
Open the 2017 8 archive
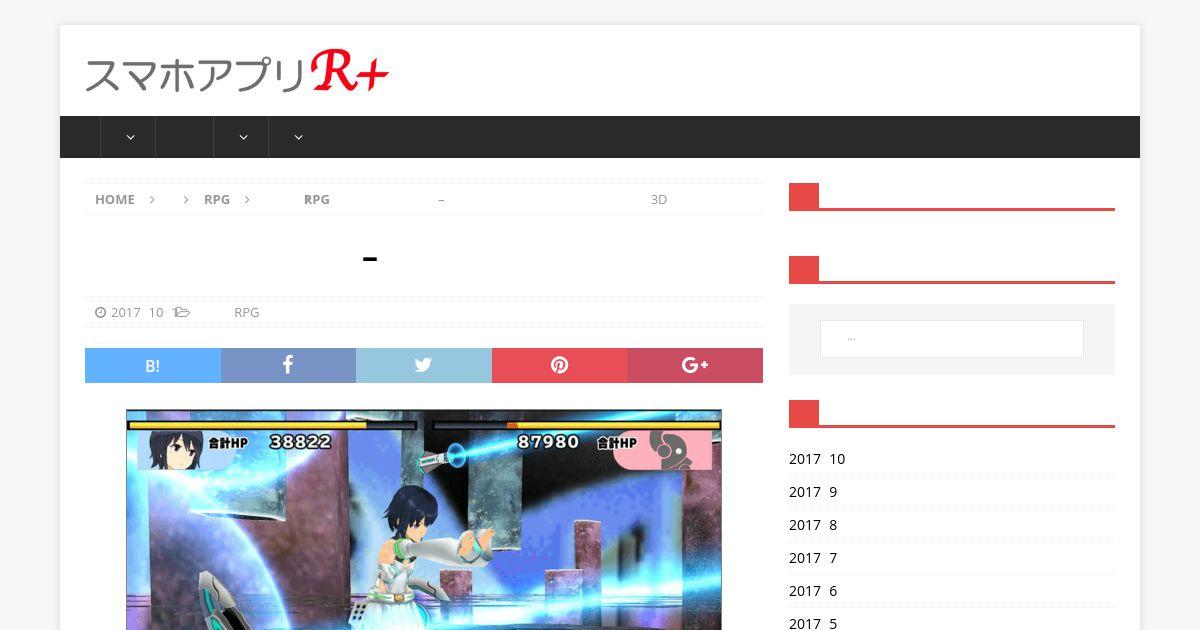tap(813, 525)
